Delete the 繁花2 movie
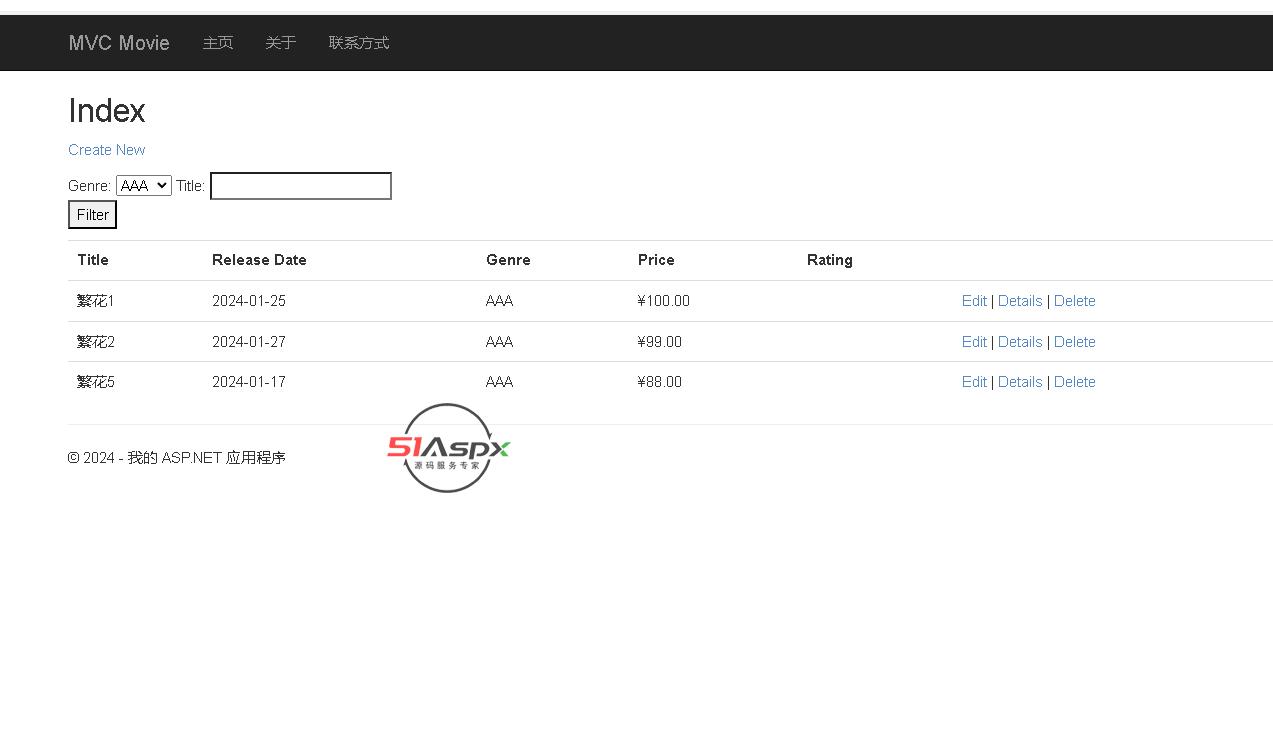 click(x=1074, y=342)
